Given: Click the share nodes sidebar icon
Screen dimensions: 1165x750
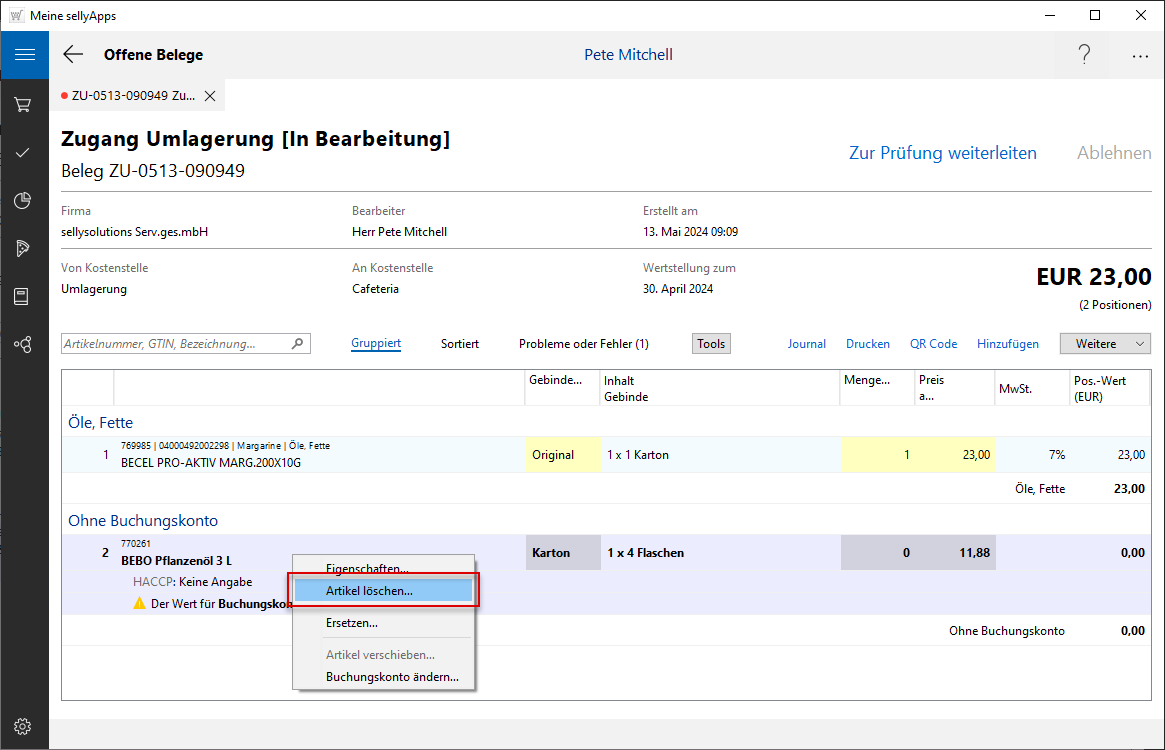Looking at the screenshot, I should pos(23,345).
